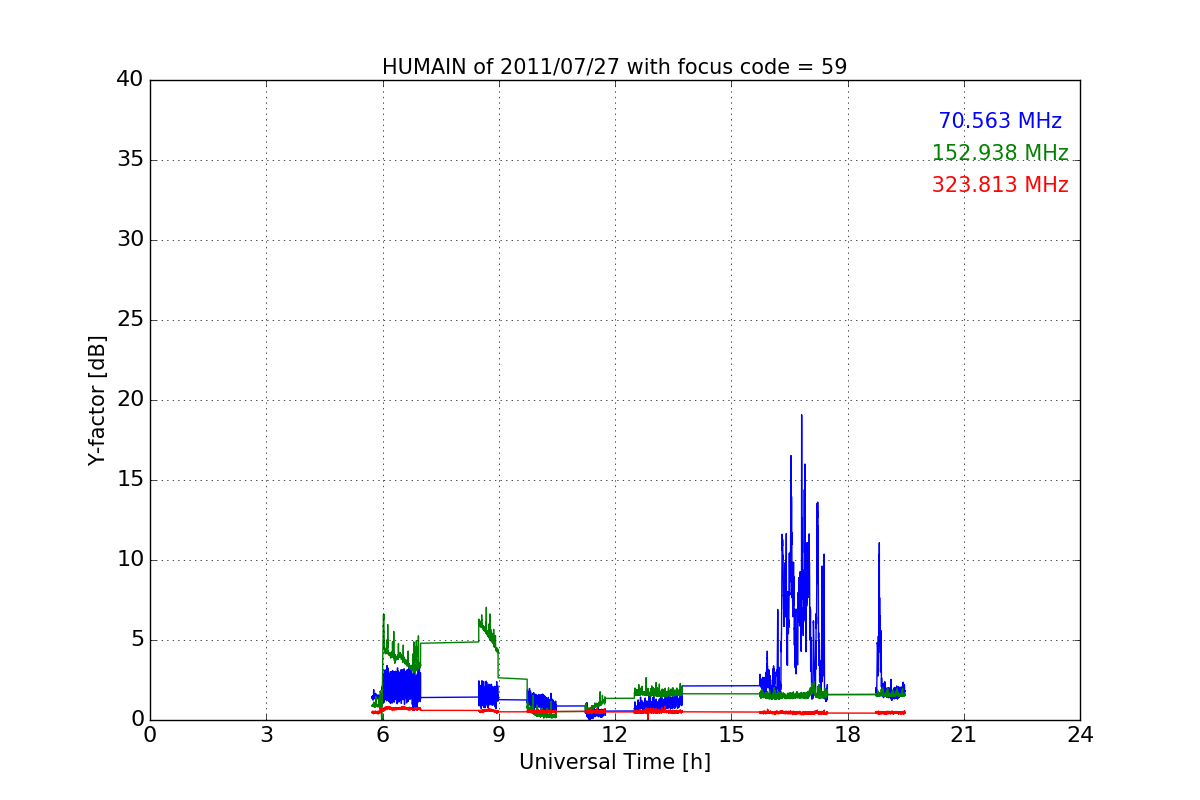Click the Universal Time [h] axis label

pos(614,762)
